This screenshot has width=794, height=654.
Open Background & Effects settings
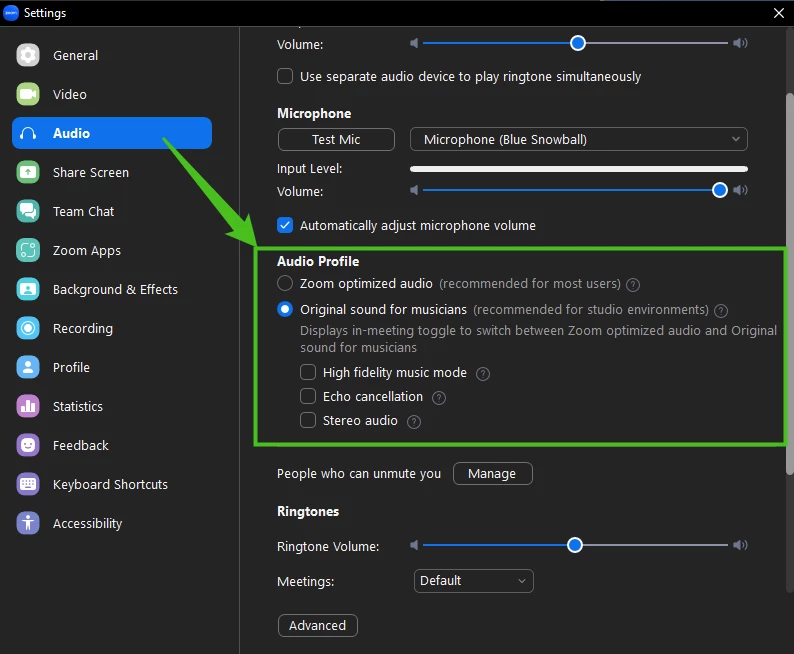point(112,289)
